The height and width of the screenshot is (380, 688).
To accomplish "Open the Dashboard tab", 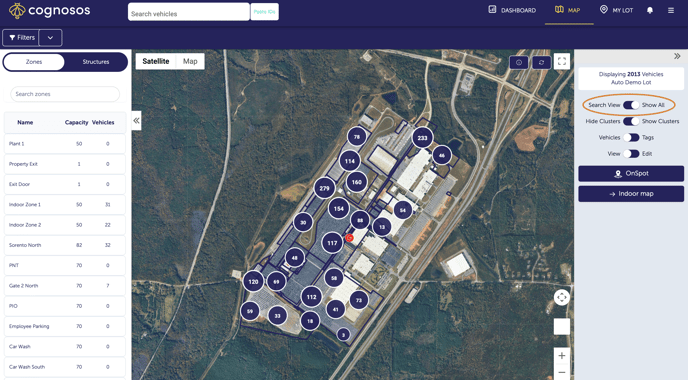I will 512,10.
